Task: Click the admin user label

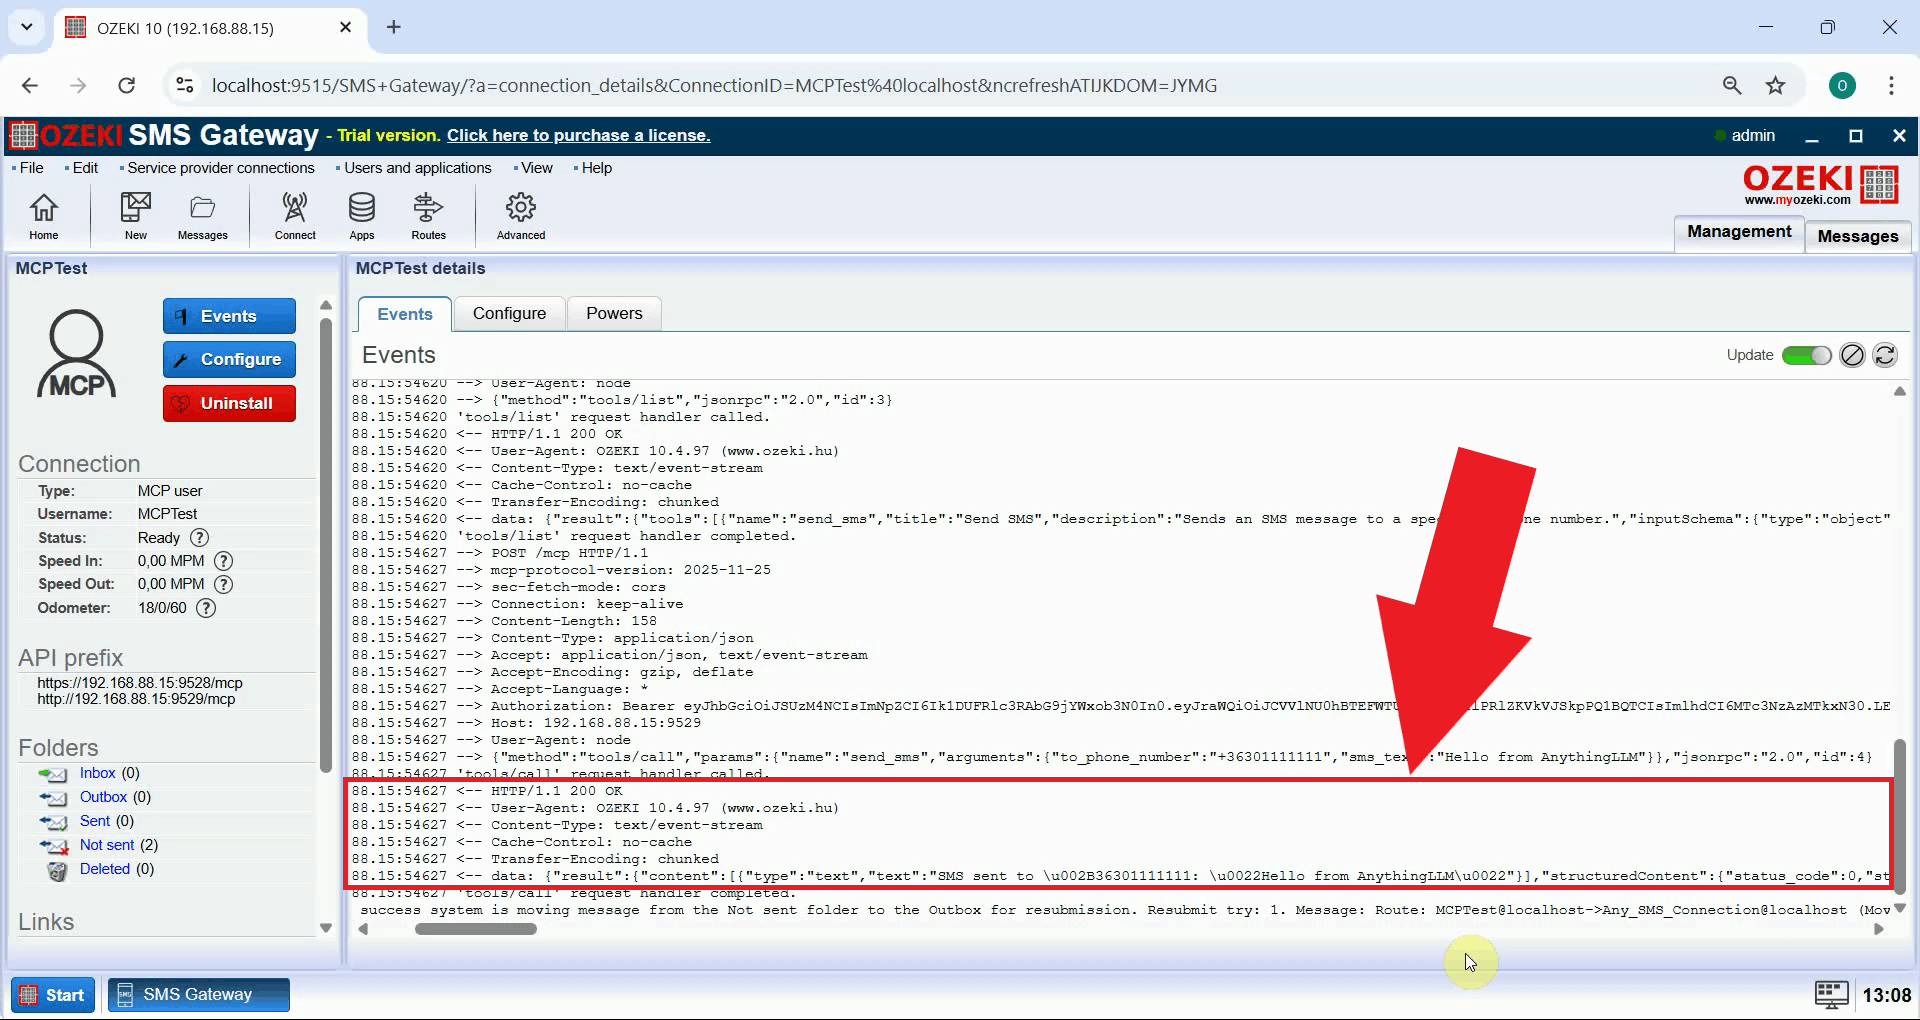Action: pyautogui.click(x=1753, y=135)
